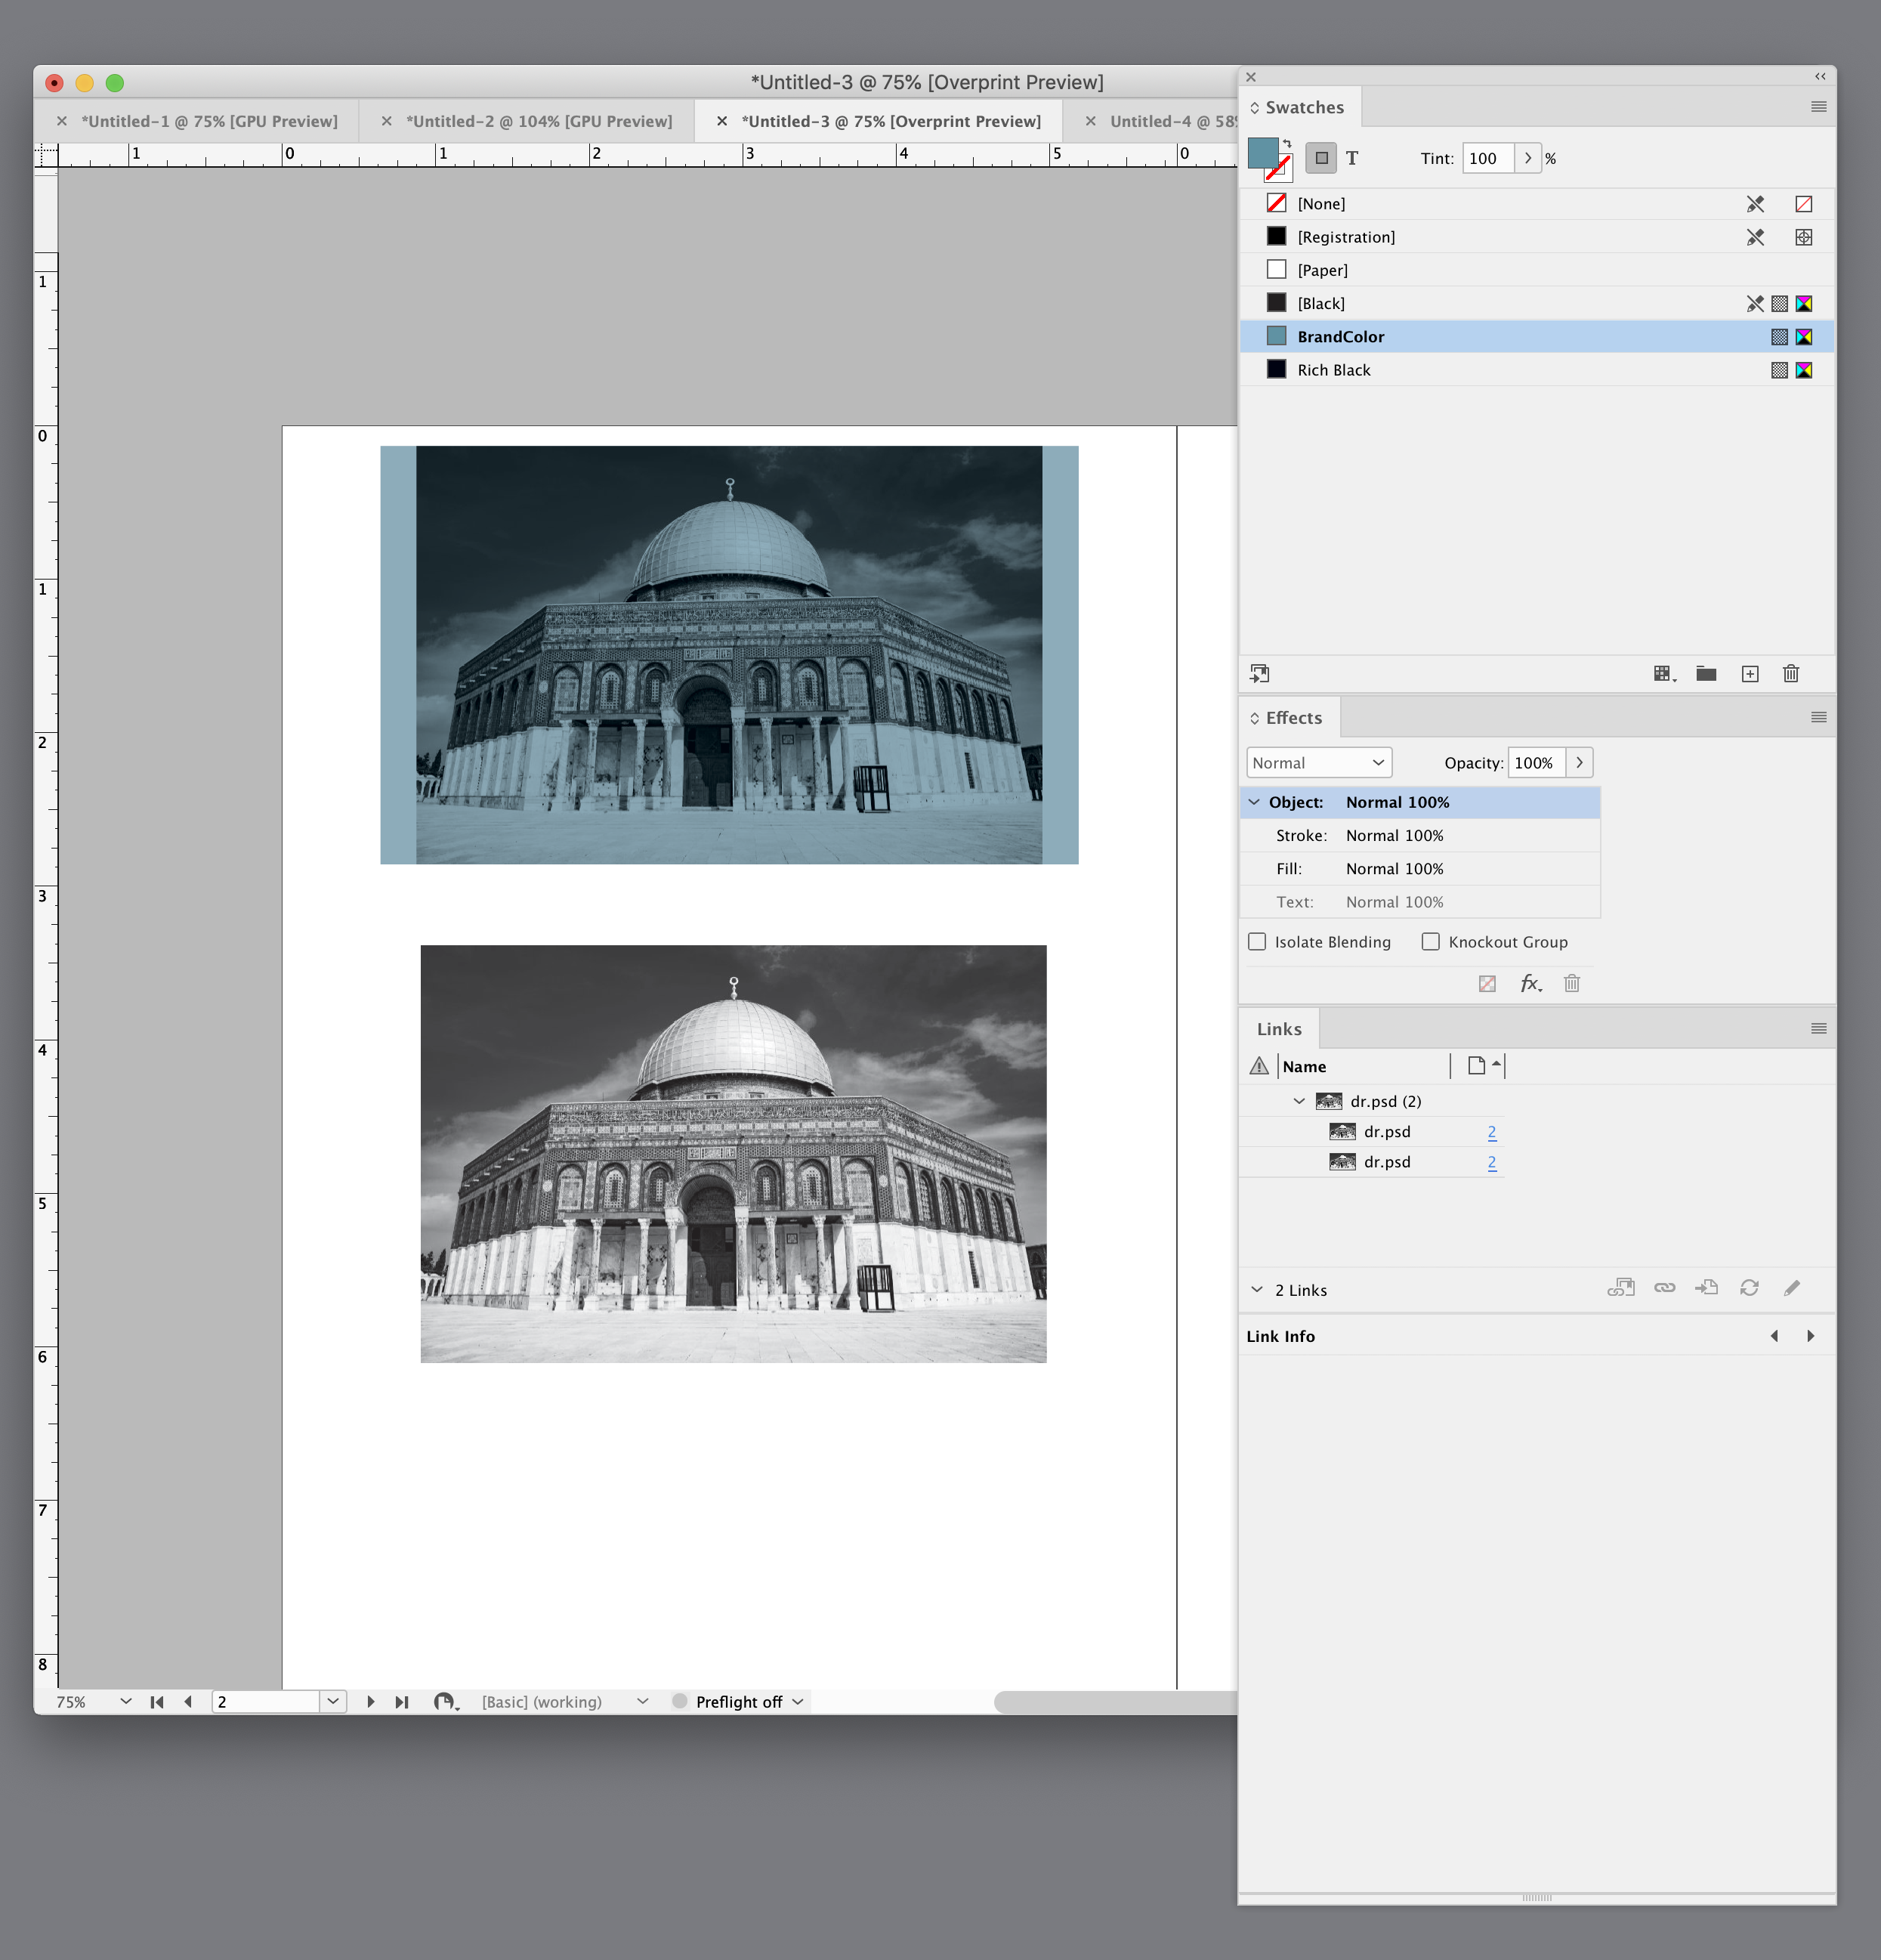Open the new color group folder icon

(1705, 673)
